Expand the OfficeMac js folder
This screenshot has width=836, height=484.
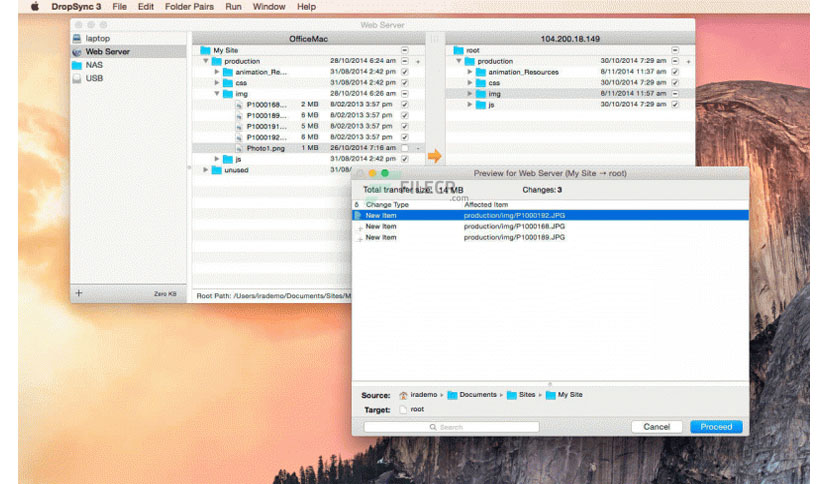[216, 159]
